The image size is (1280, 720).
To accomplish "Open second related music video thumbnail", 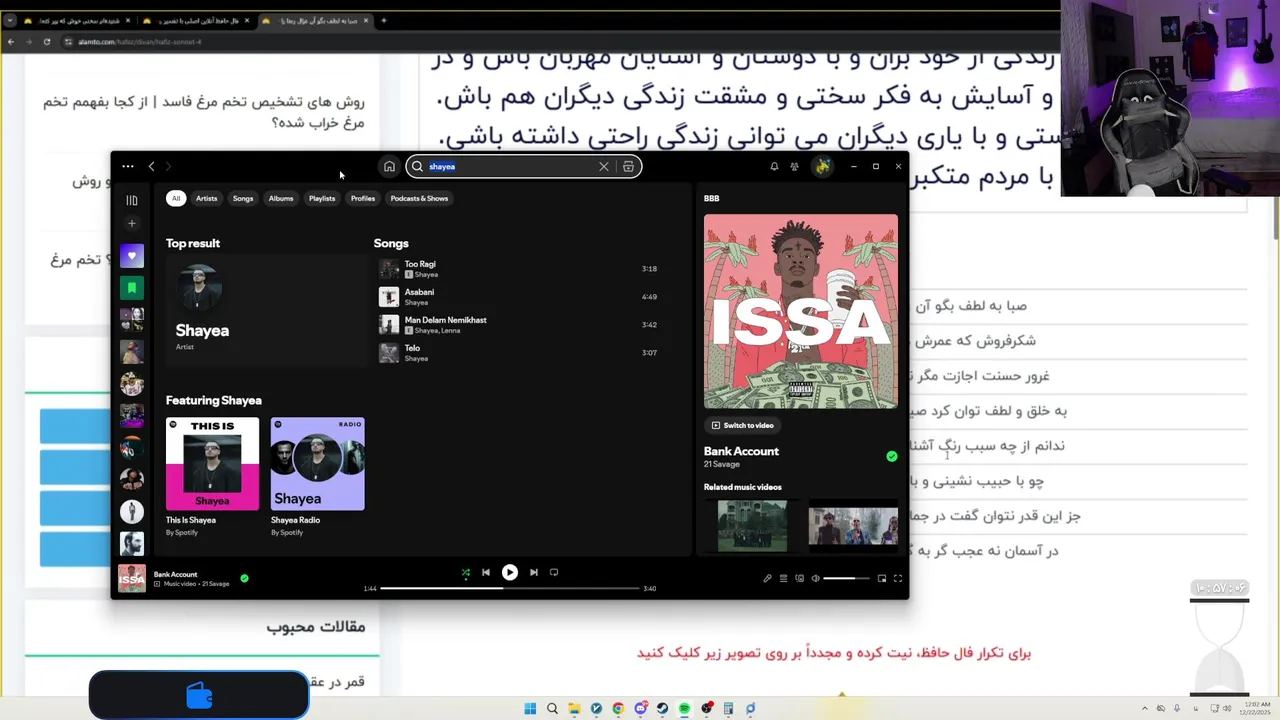I will (853, 524).
